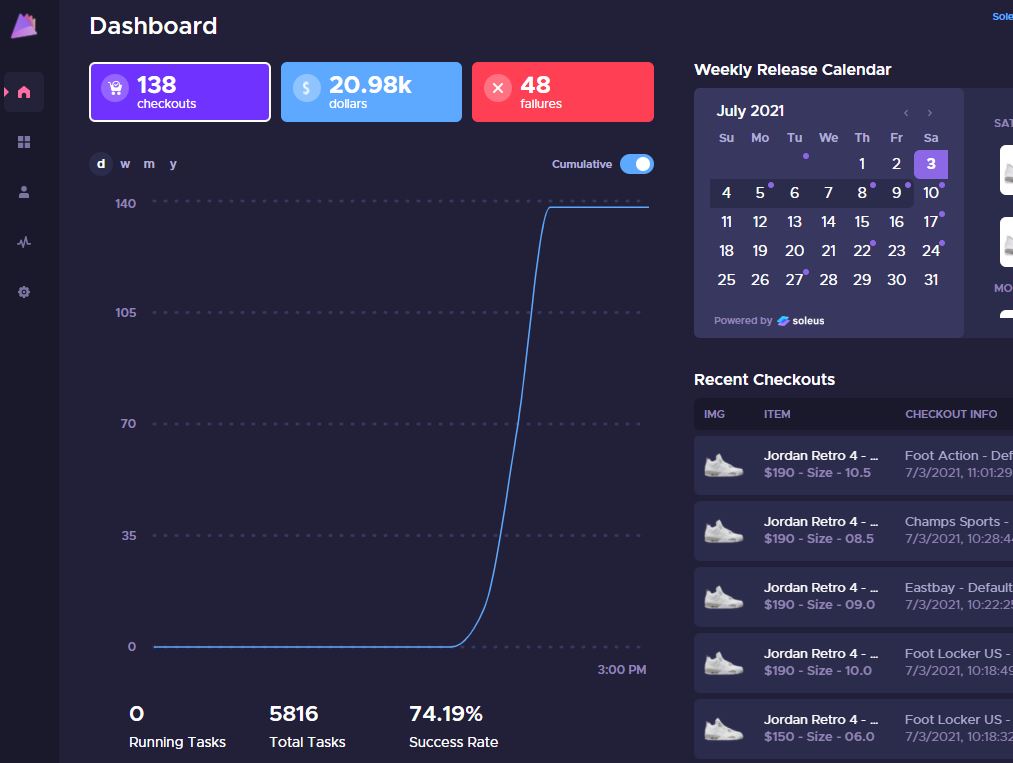Switch chart to week view 'w'
1013x763 pixels.
(125, 164)
